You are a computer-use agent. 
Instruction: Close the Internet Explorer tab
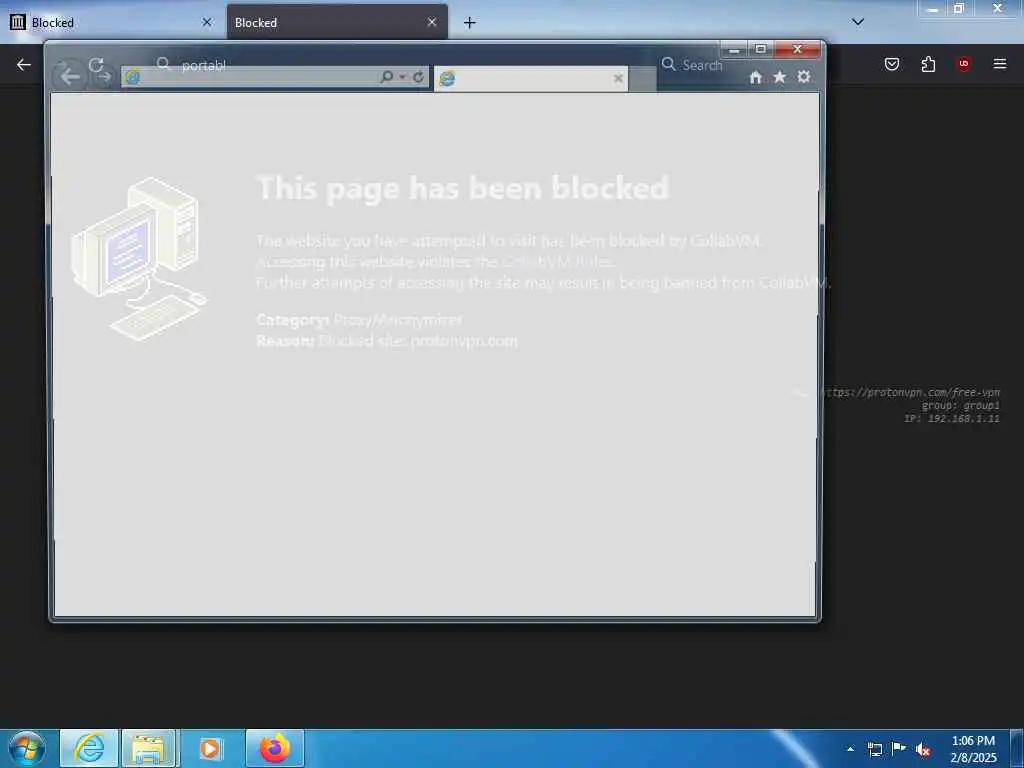[x=618, y=79]
